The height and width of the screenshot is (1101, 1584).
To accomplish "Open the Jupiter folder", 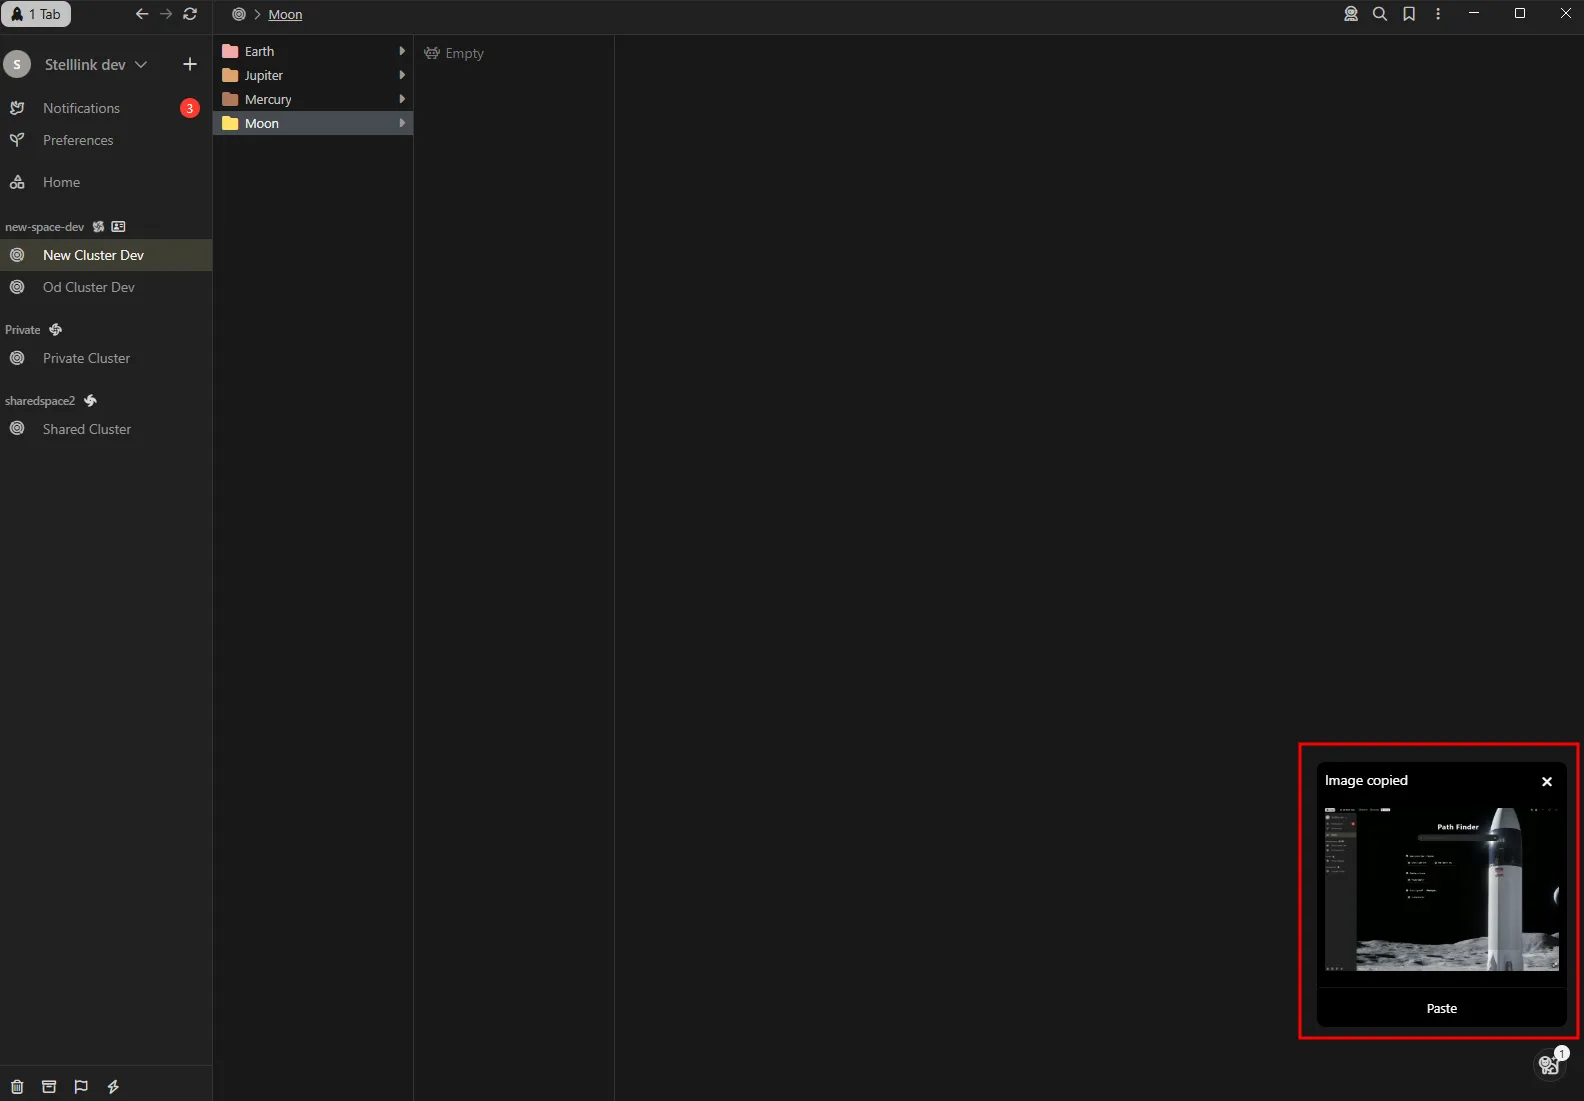I will tap(313, 75).
